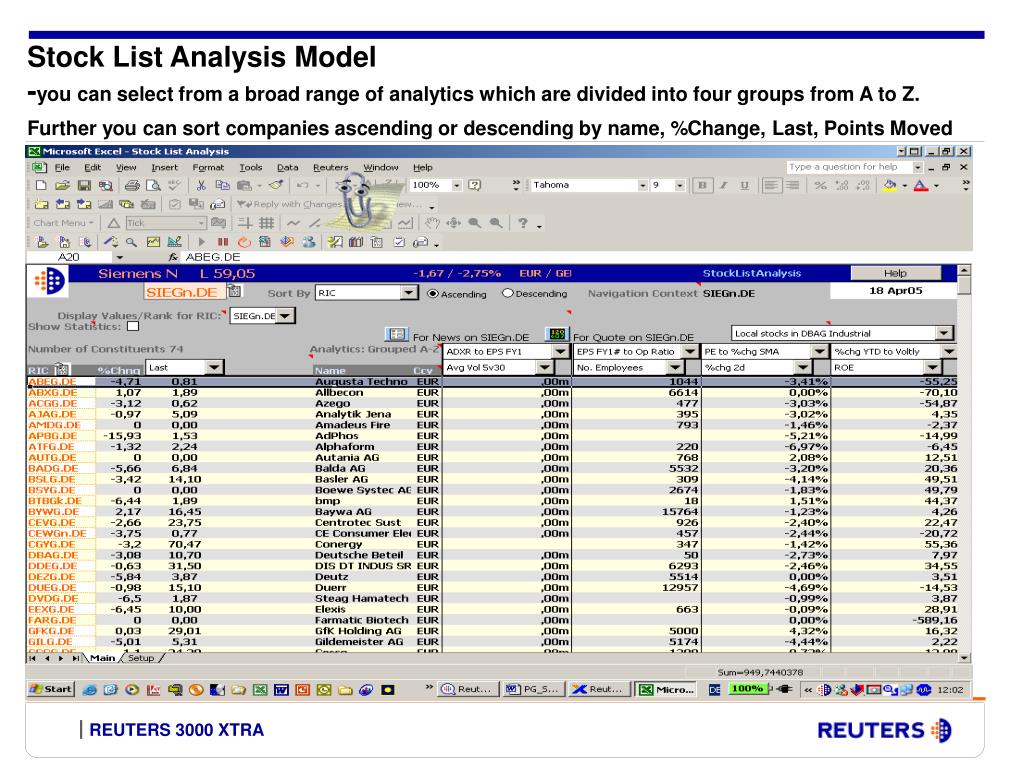The height and width of the screenshot is (768, 1024).
Task: Click the red Pause icon in the Reuters toolbar
Action: click(223, 242)
